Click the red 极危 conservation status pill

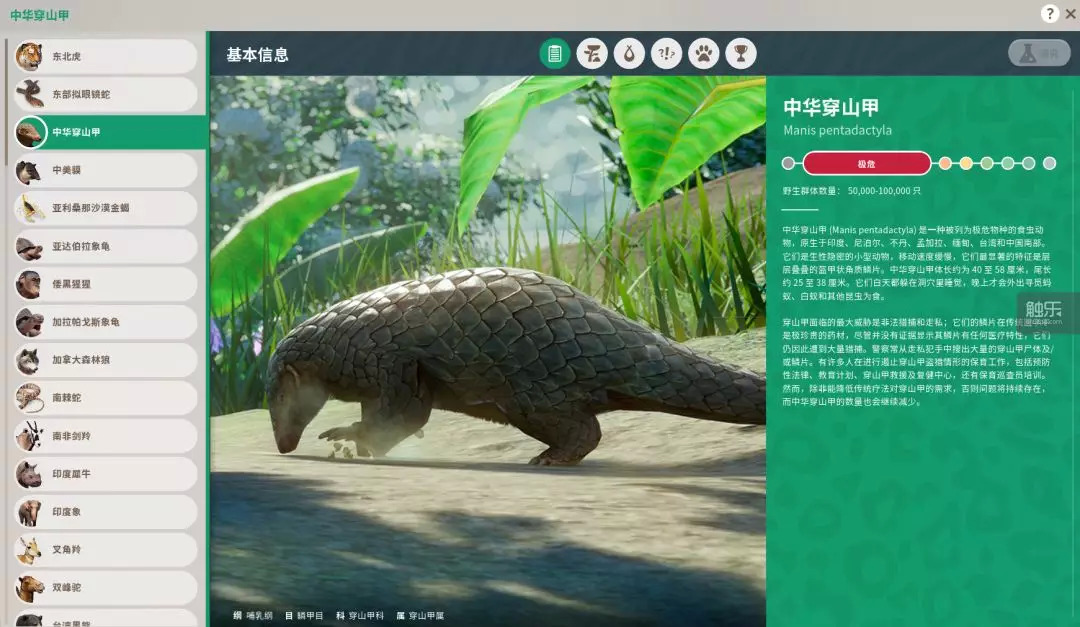tap(866, 163)
